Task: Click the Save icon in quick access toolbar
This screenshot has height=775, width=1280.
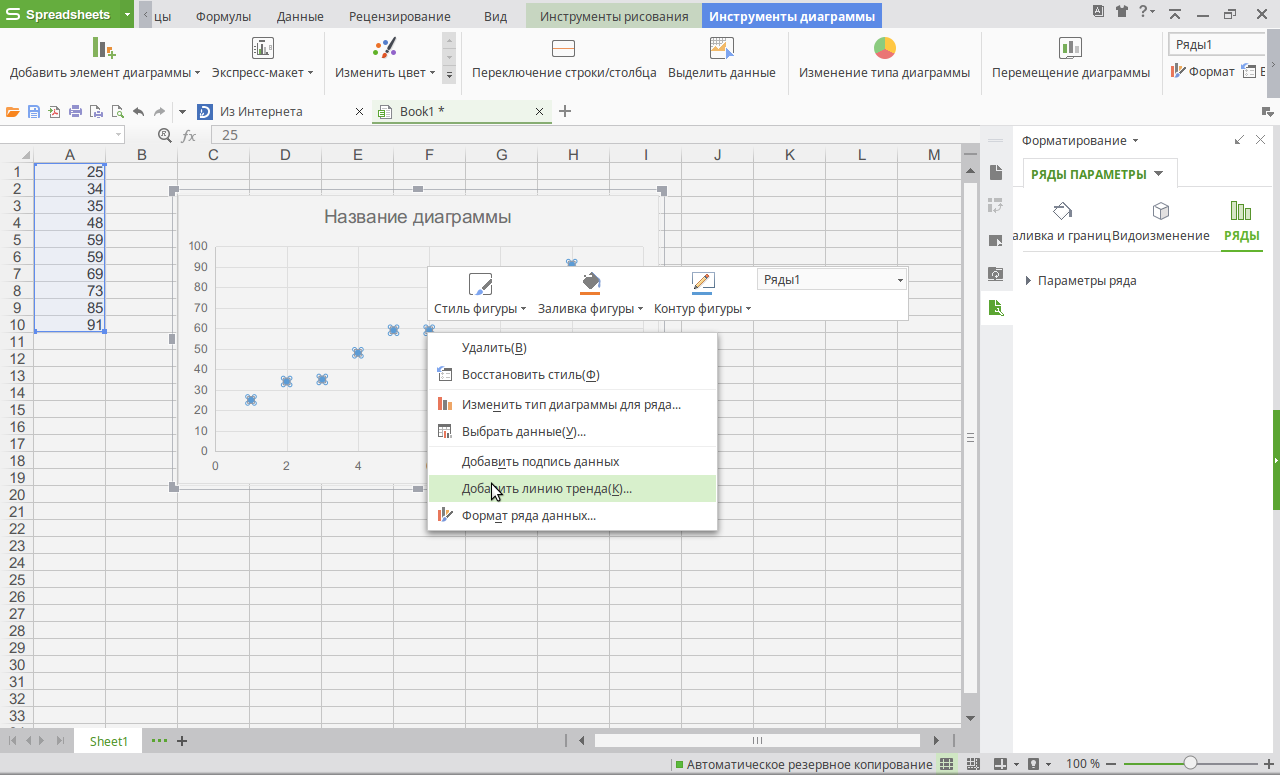Action: (x=34, y=112)
